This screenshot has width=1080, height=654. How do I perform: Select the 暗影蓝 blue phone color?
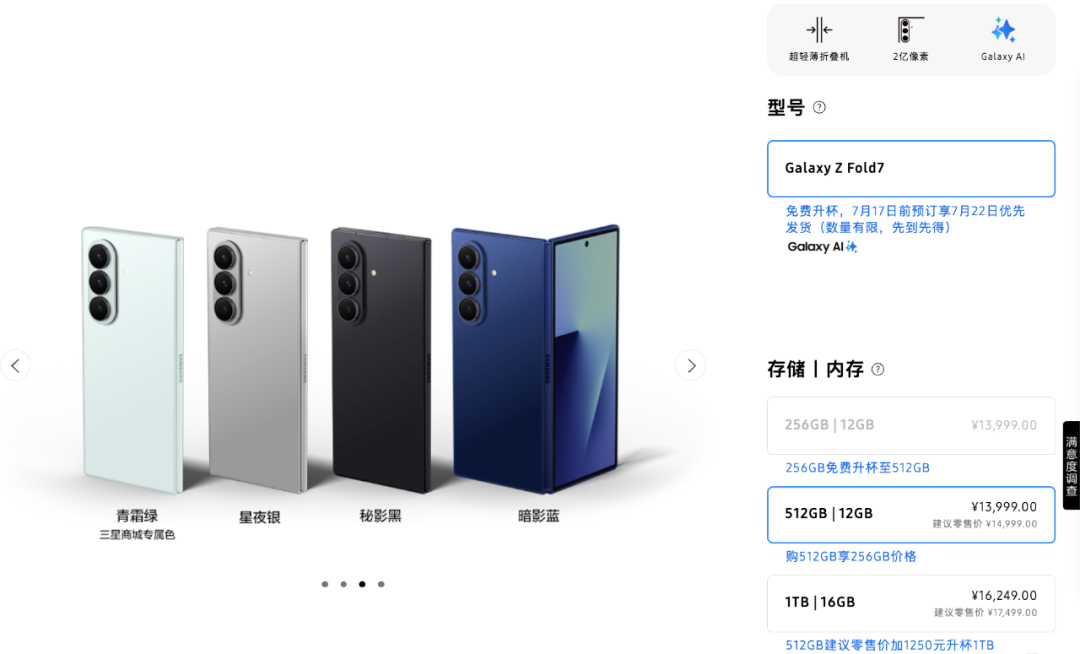tap(537, 359)
